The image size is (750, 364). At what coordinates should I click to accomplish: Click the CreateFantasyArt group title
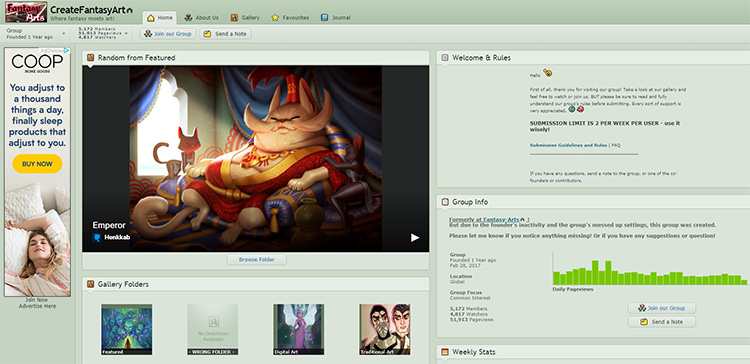pos(88,10)
